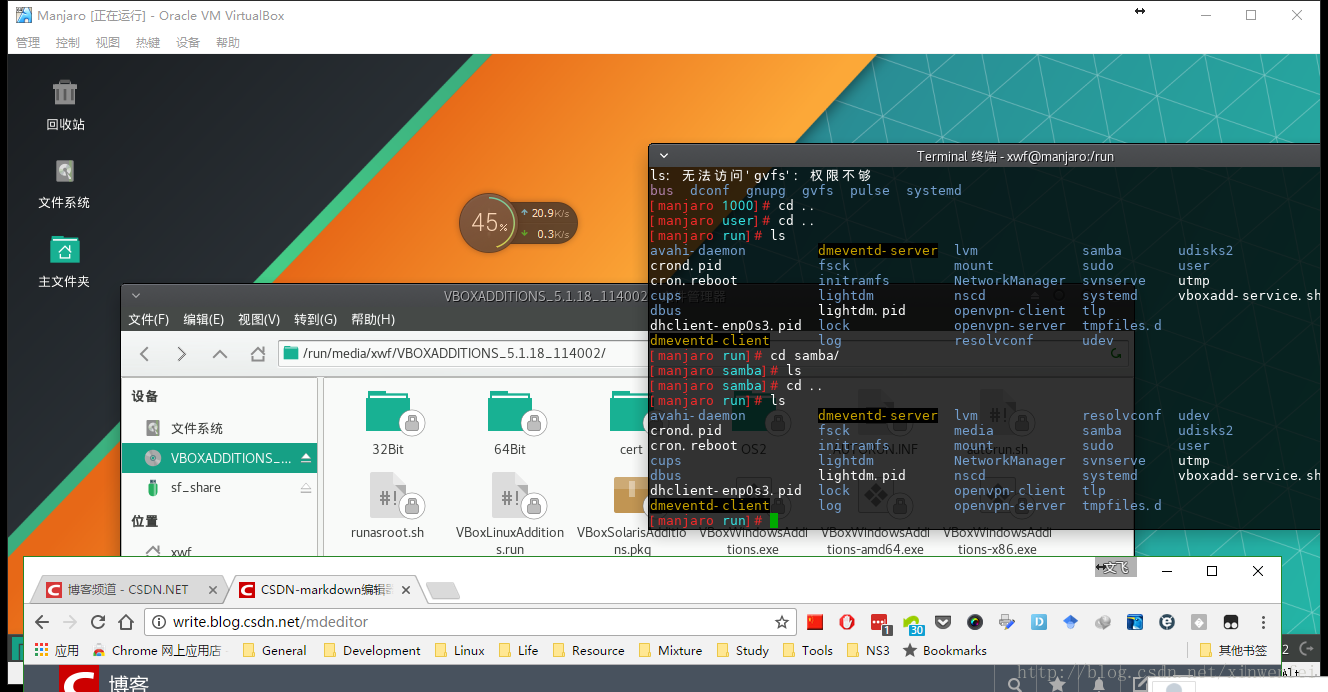1328x692 pixels.
Task: Open the Mixture bookmarks folder
Action: 670,650
